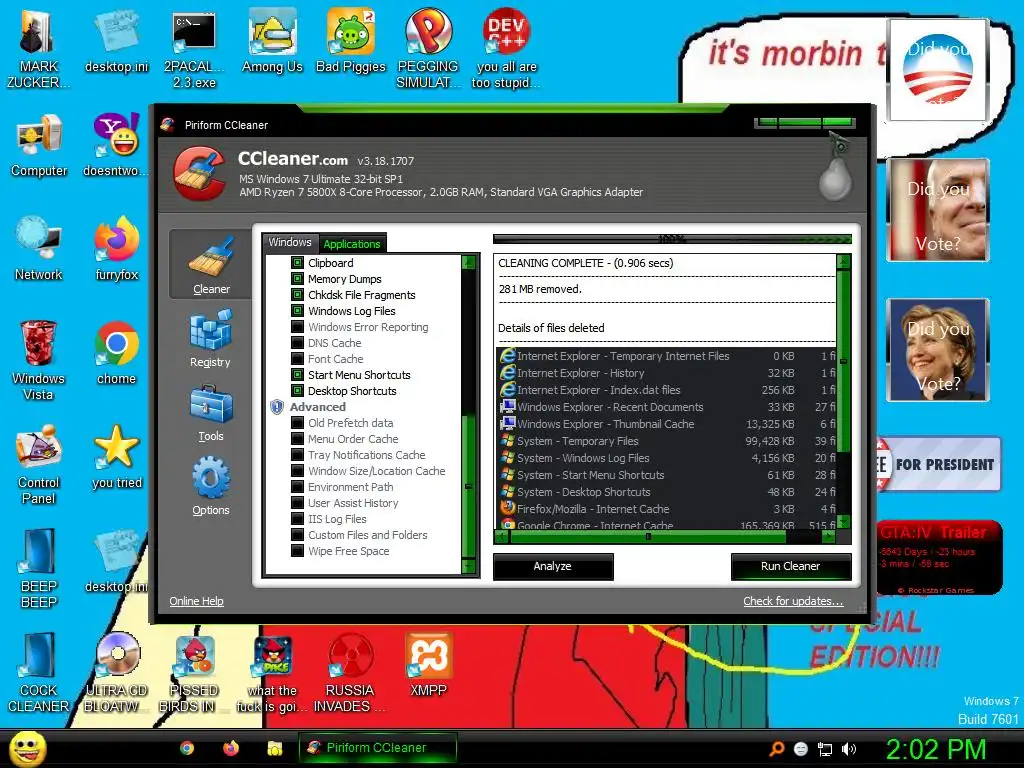Viewport: 1024px width, 768px height.
Task: Launch the XMPP desktop shortcut
Action: (x=428, y=665)
